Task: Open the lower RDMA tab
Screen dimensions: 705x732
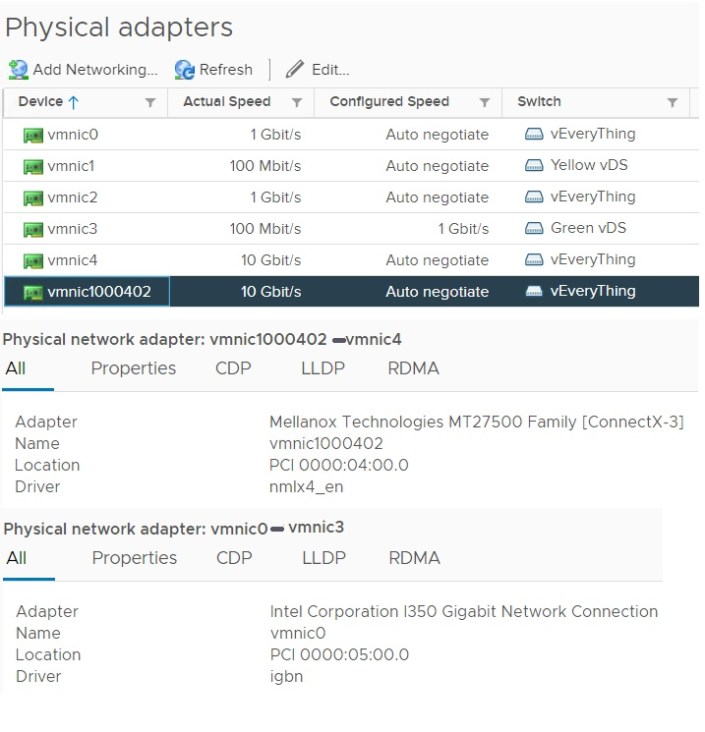Action: (x=414, y=558)
